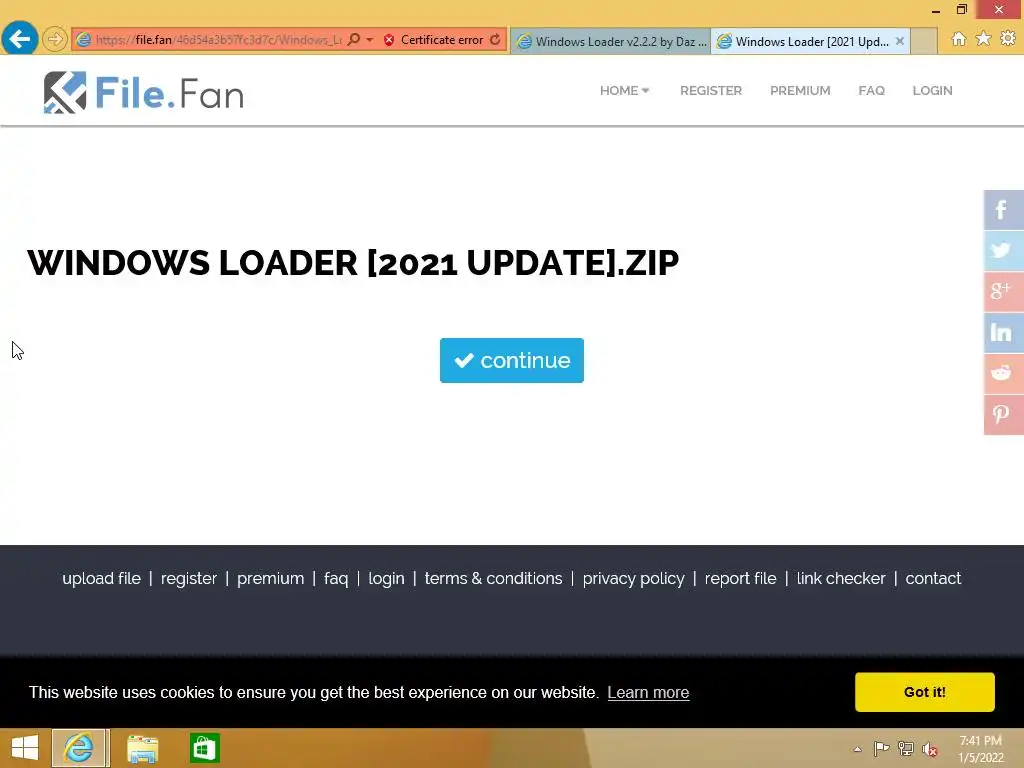Share on LinkedIn sidebar icon
The image size is (1024, 768).
[1003, 332]
